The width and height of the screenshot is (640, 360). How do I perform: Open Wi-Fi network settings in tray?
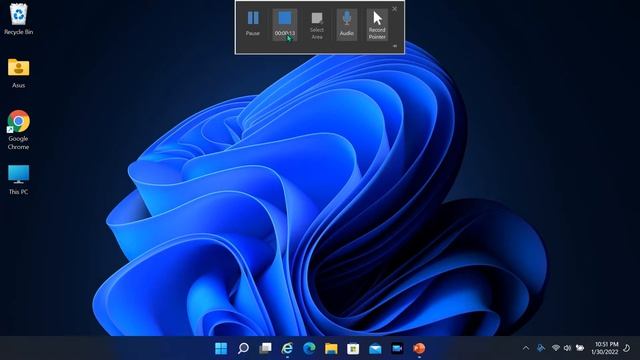tap(556, 348)
